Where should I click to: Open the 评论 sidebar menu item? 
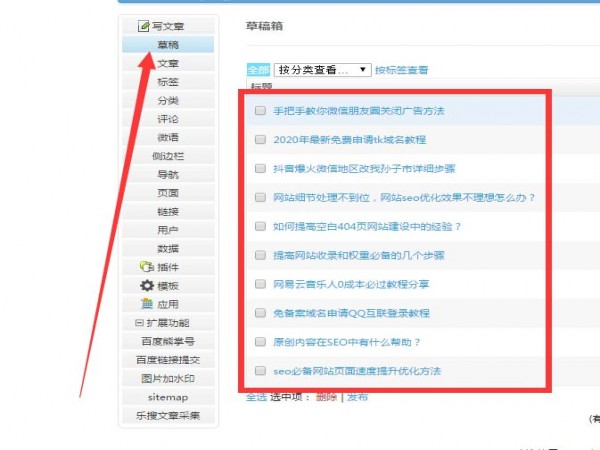(x=168, y=119)
